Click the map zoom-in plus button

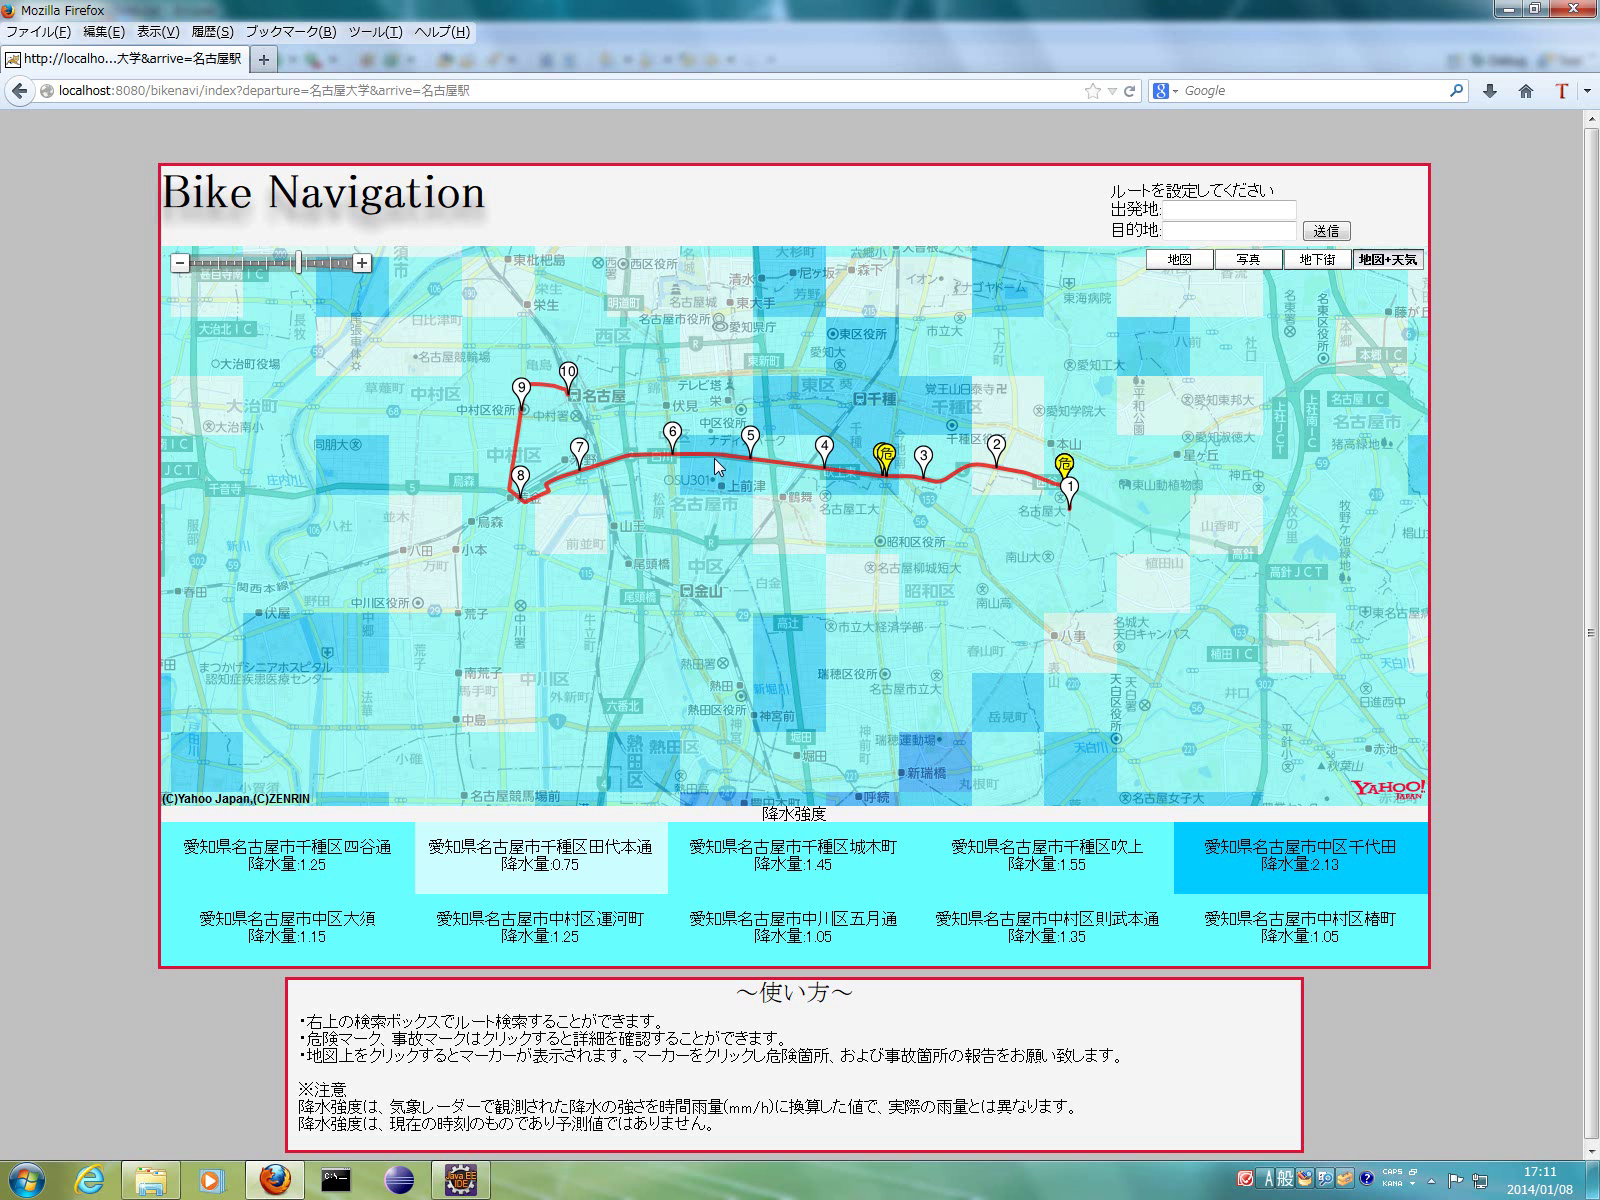pos(362,263)
